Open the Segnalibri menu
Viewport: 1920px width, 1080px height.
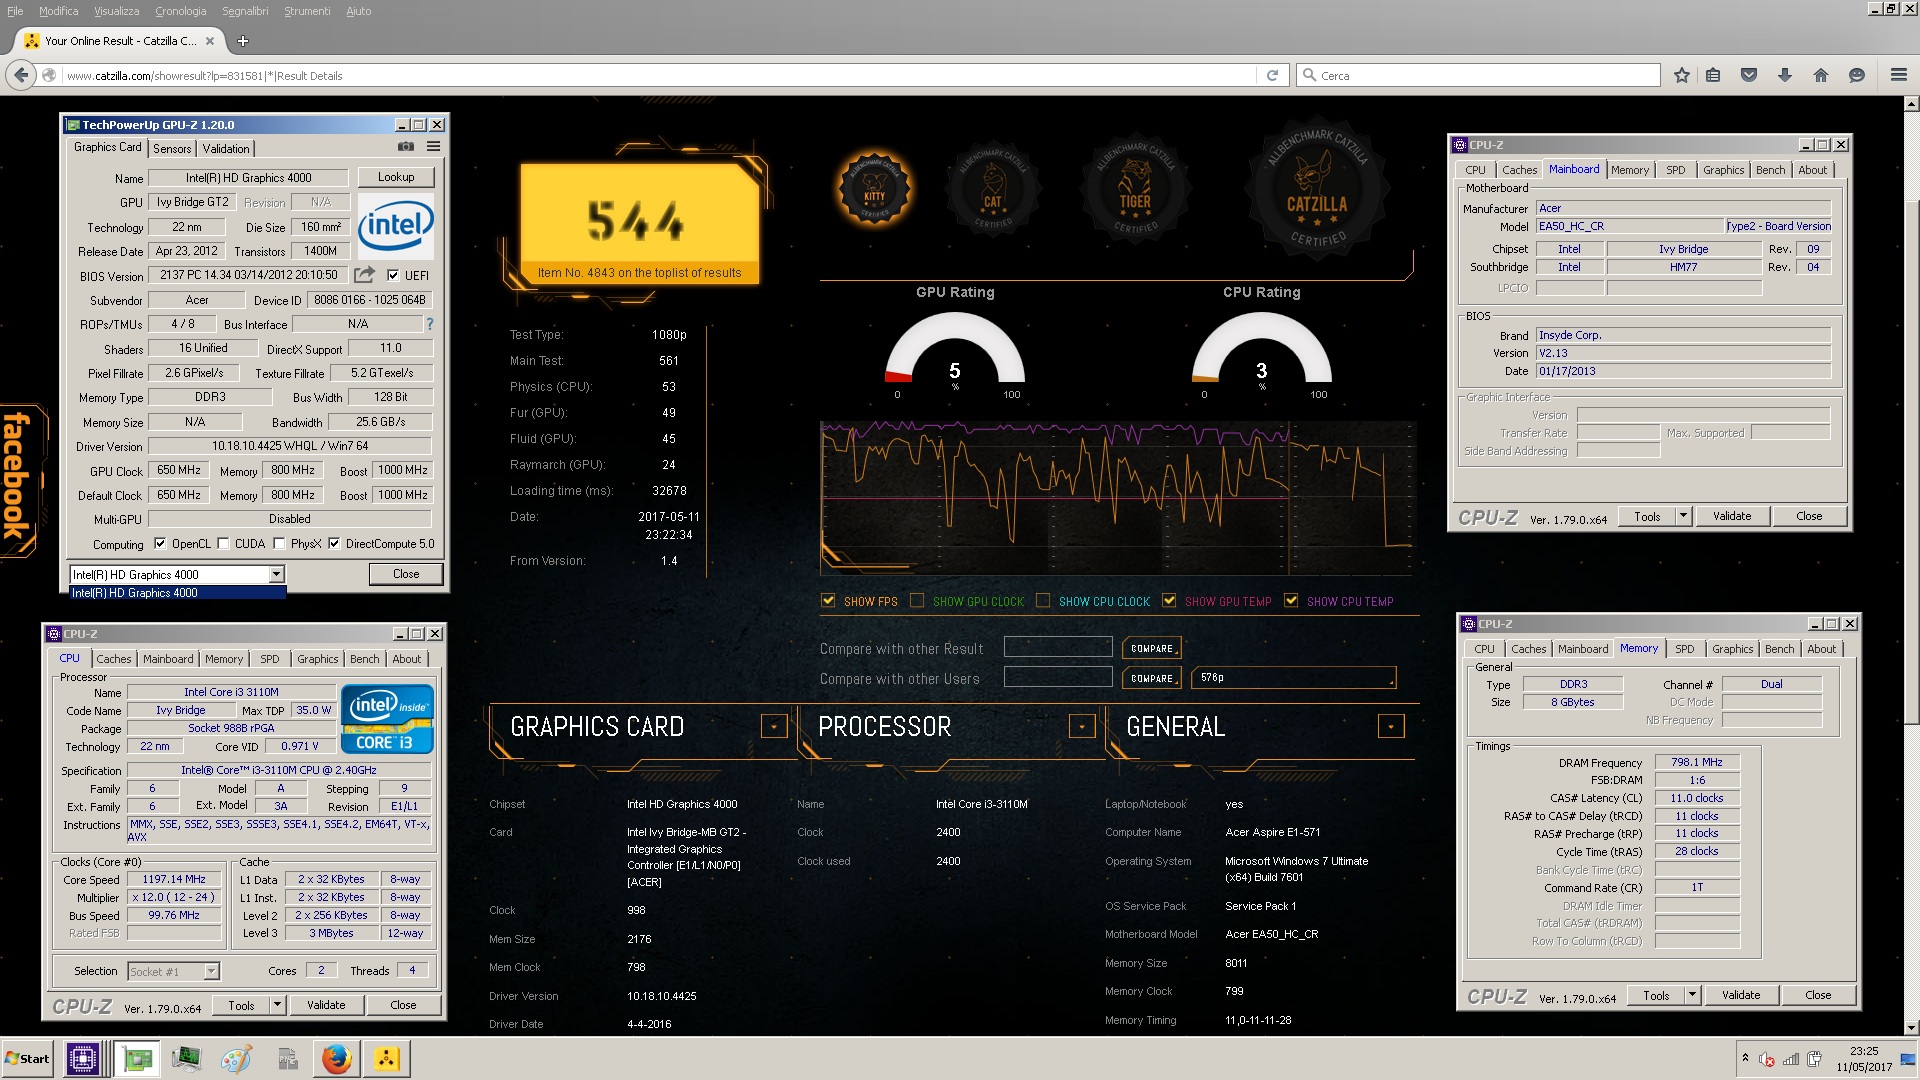[245, 11]
